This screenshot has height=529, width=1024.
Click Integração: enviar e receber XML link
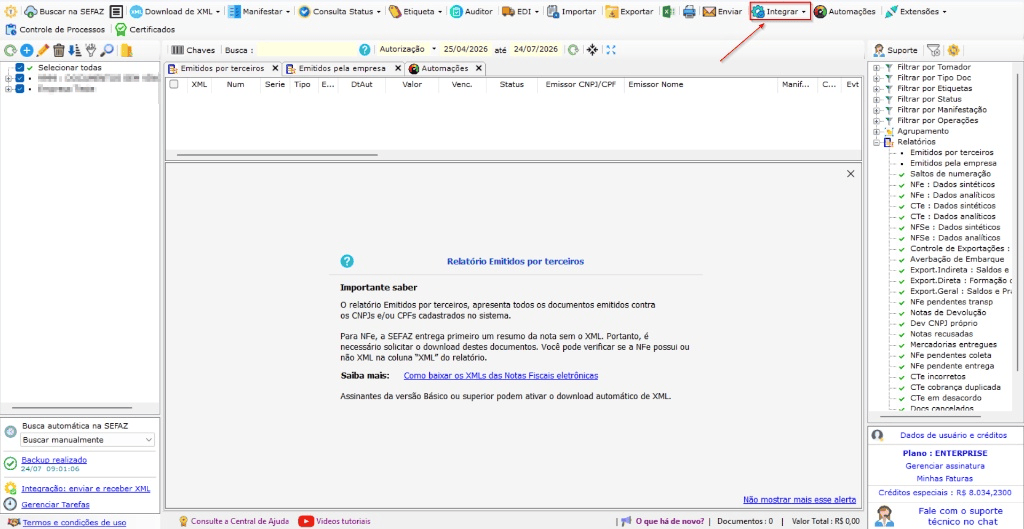(86, 489)
